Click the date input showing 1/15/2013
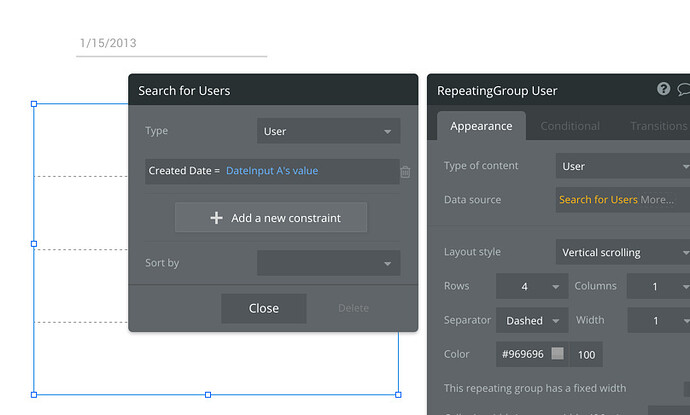Viewport: 690px width, 415px height. pos(171,44)
